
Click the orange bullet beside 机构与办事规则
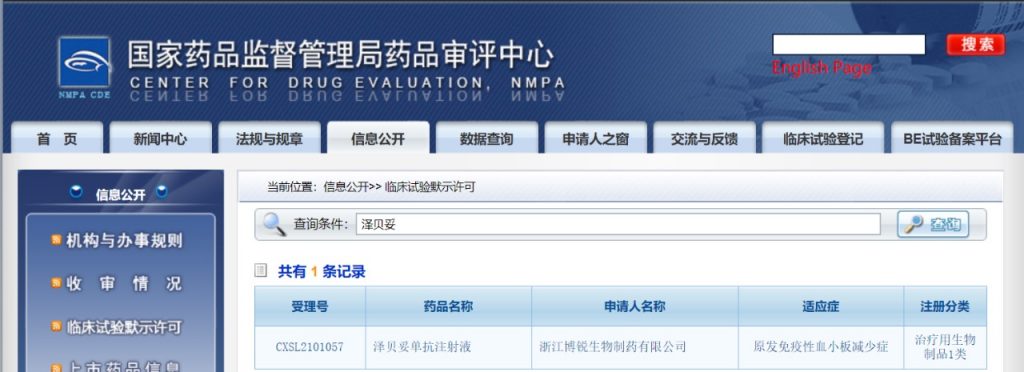click(56, 240)
